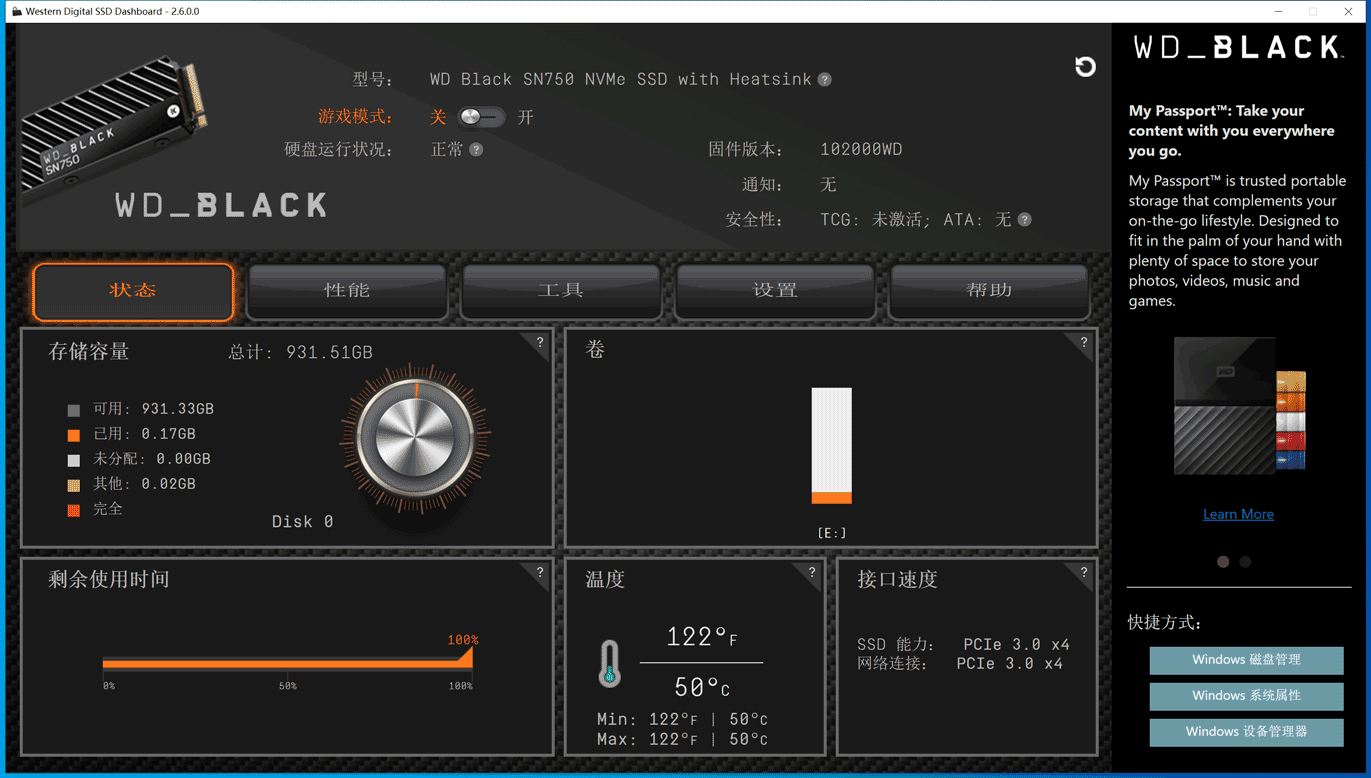Click the 温度 panel help icon

click(812, 574)
